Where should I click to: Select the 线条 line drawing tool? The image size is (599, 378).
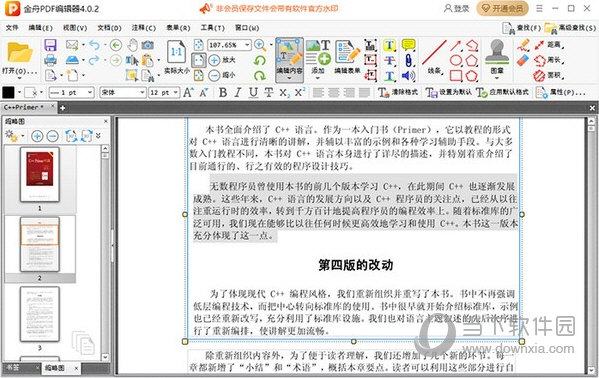434,57
